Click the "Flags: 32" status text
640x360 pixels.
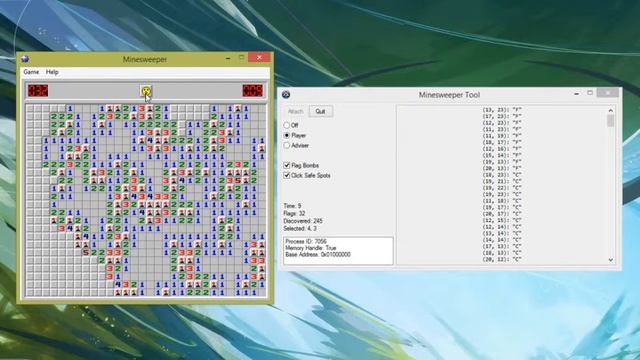click(x=294, y=213)
